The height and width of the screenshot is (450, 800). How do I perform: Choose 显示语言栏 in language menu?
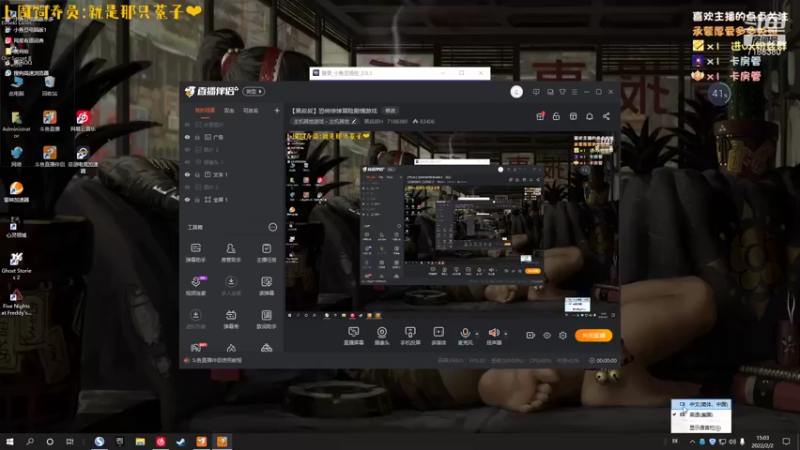tap(702, 428)
